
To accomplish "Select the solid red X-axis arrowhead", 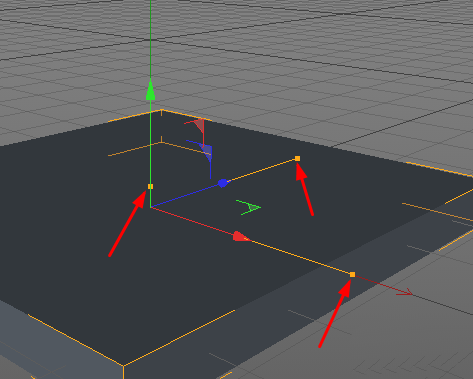I will point(241,237).
